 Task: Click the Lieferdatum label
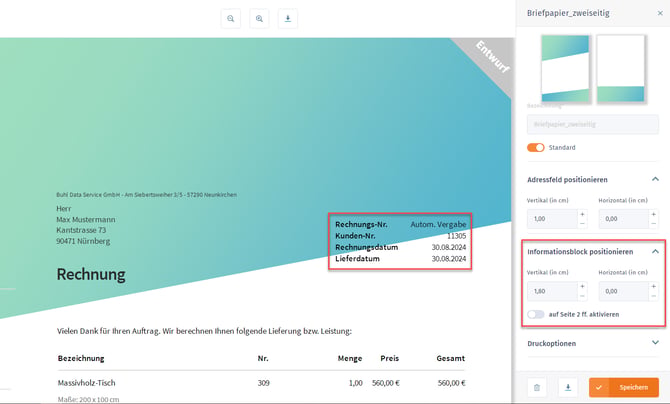pos(357,259)
